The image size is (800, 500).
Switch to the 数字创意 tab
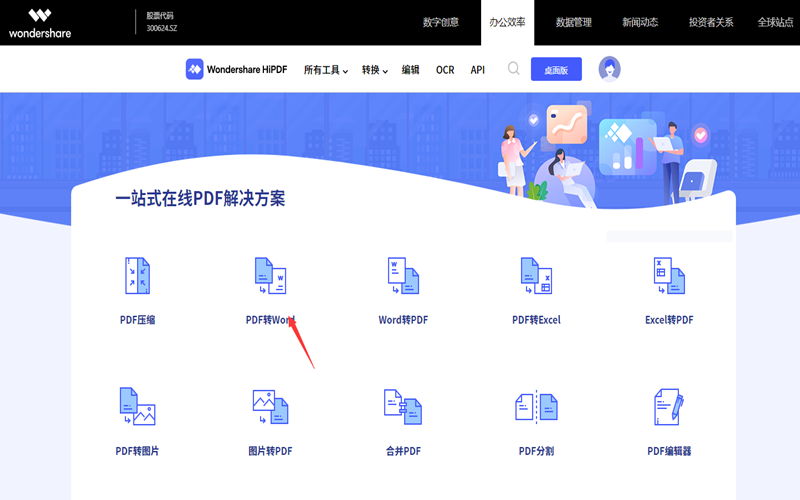(x=441, y=22)
